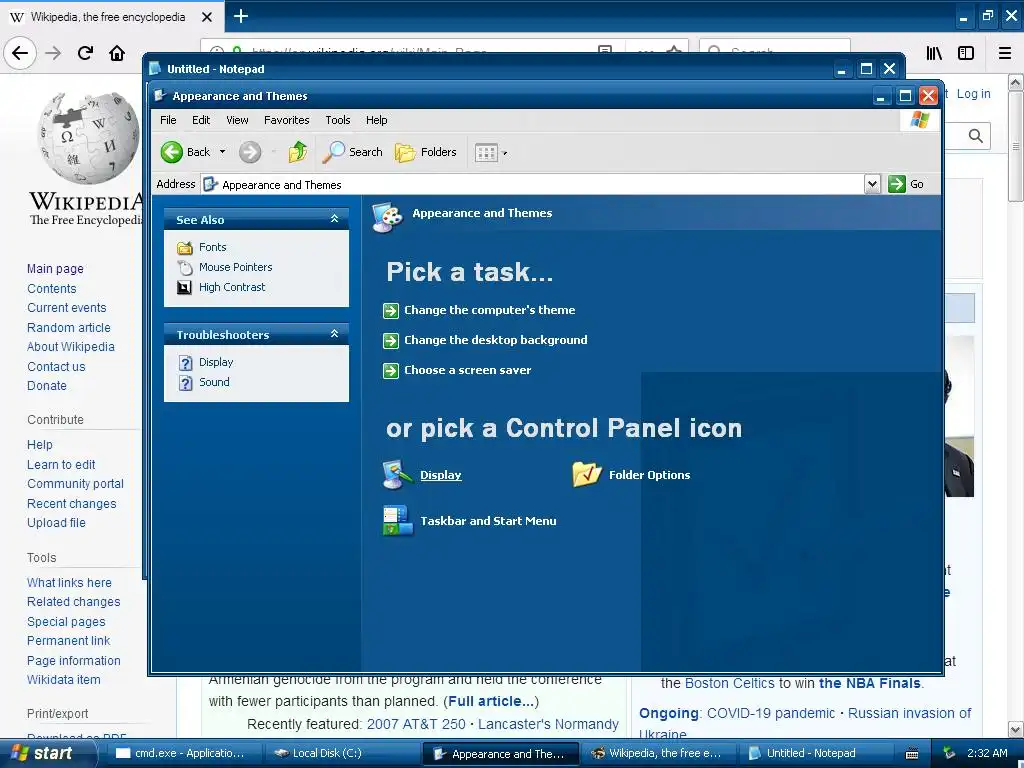Click Firefox back button

click(20, 53)
